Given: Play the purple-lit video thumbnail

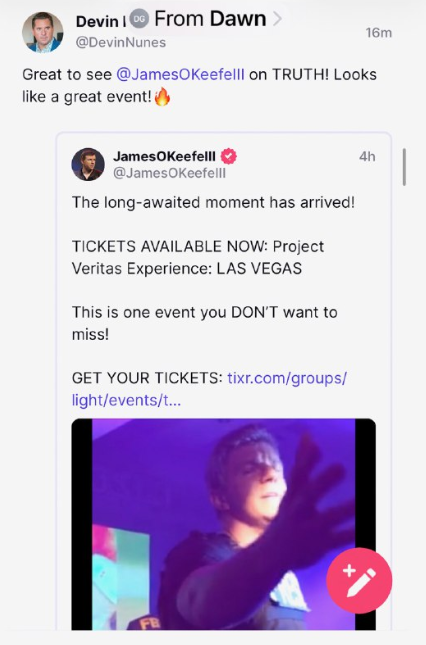Looking at the screenshot, I should (223, 524).
